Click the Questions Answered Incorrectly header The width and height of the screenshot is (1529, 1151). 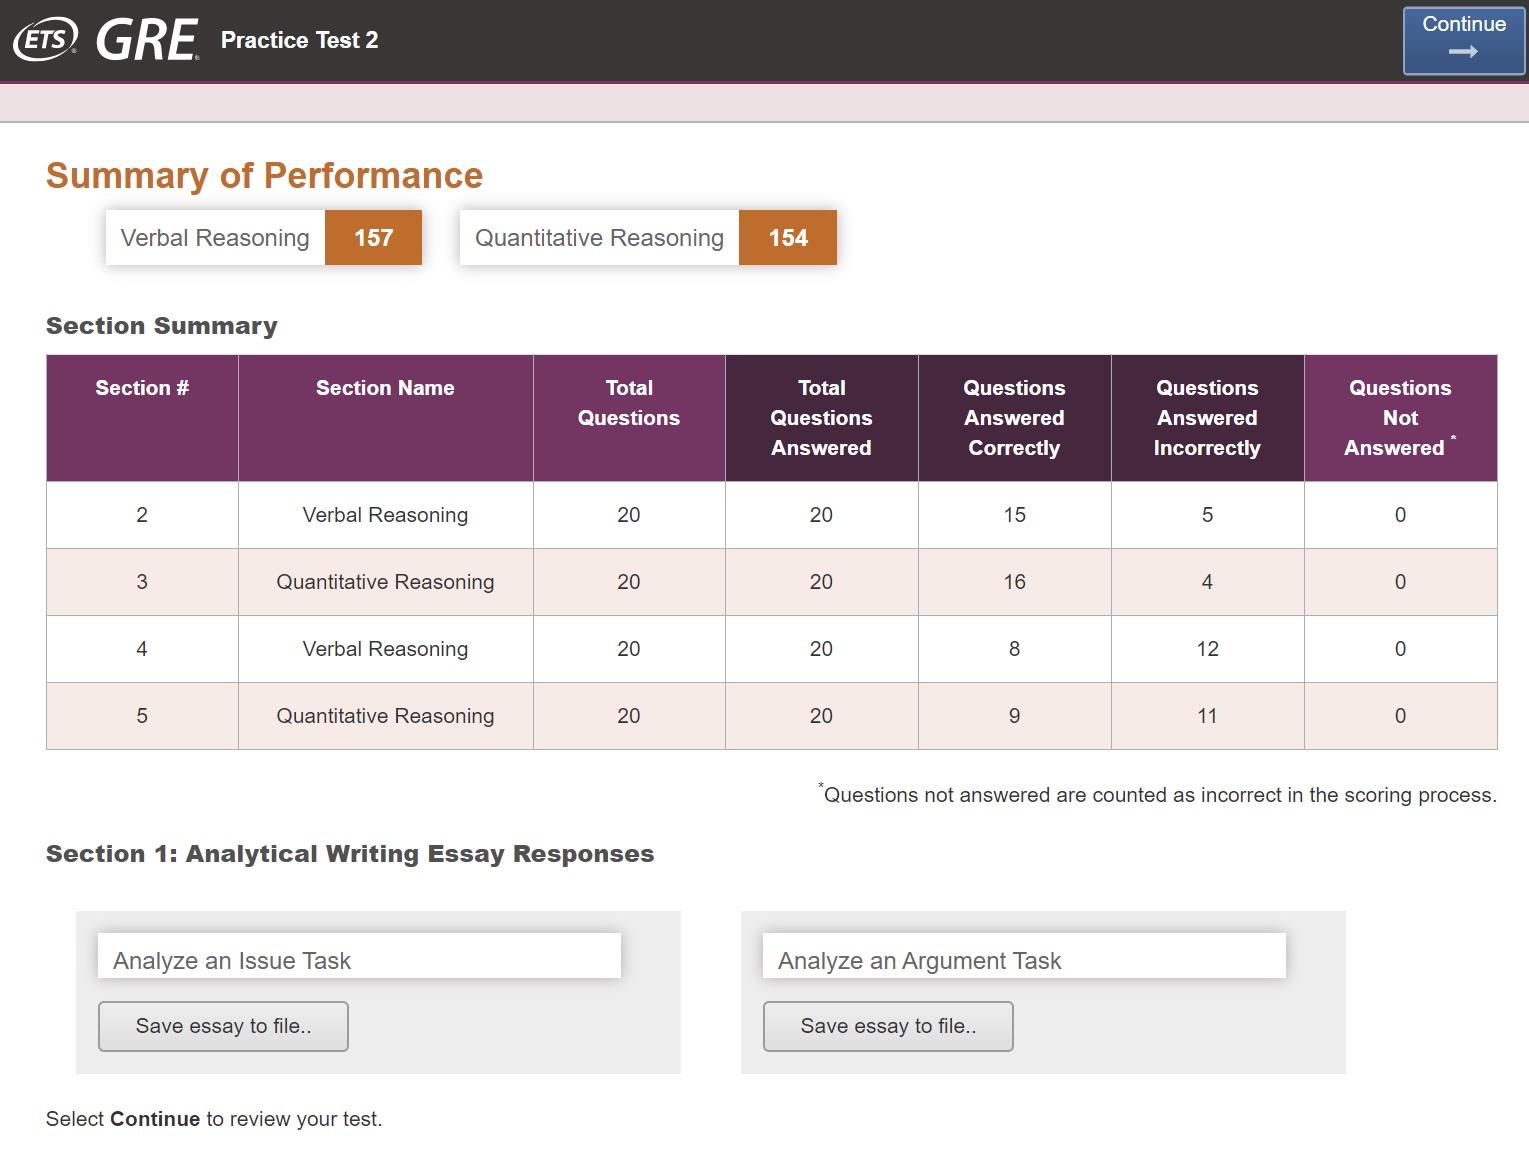1207,418
